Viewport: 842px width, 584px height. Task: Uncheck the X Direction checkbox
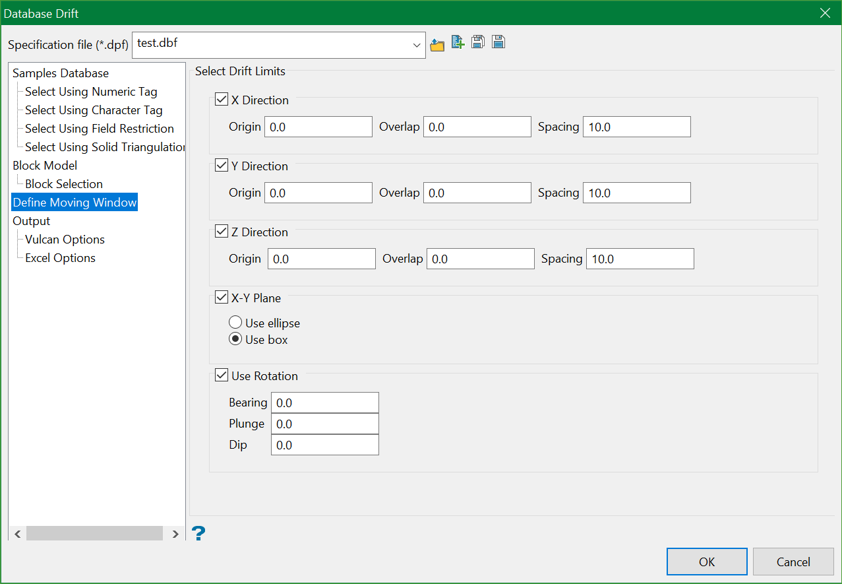(222, 100)
